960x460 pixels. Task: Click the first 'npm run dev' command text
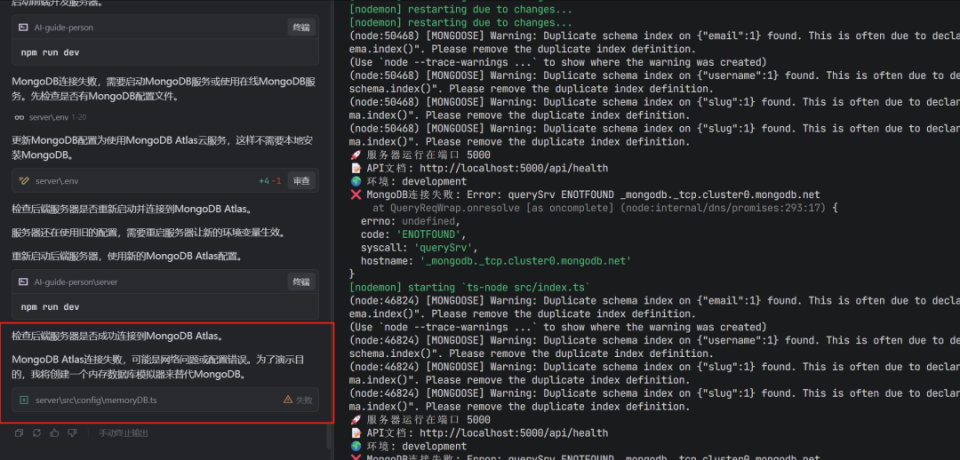pyautogui.click(x=50, y=51)
